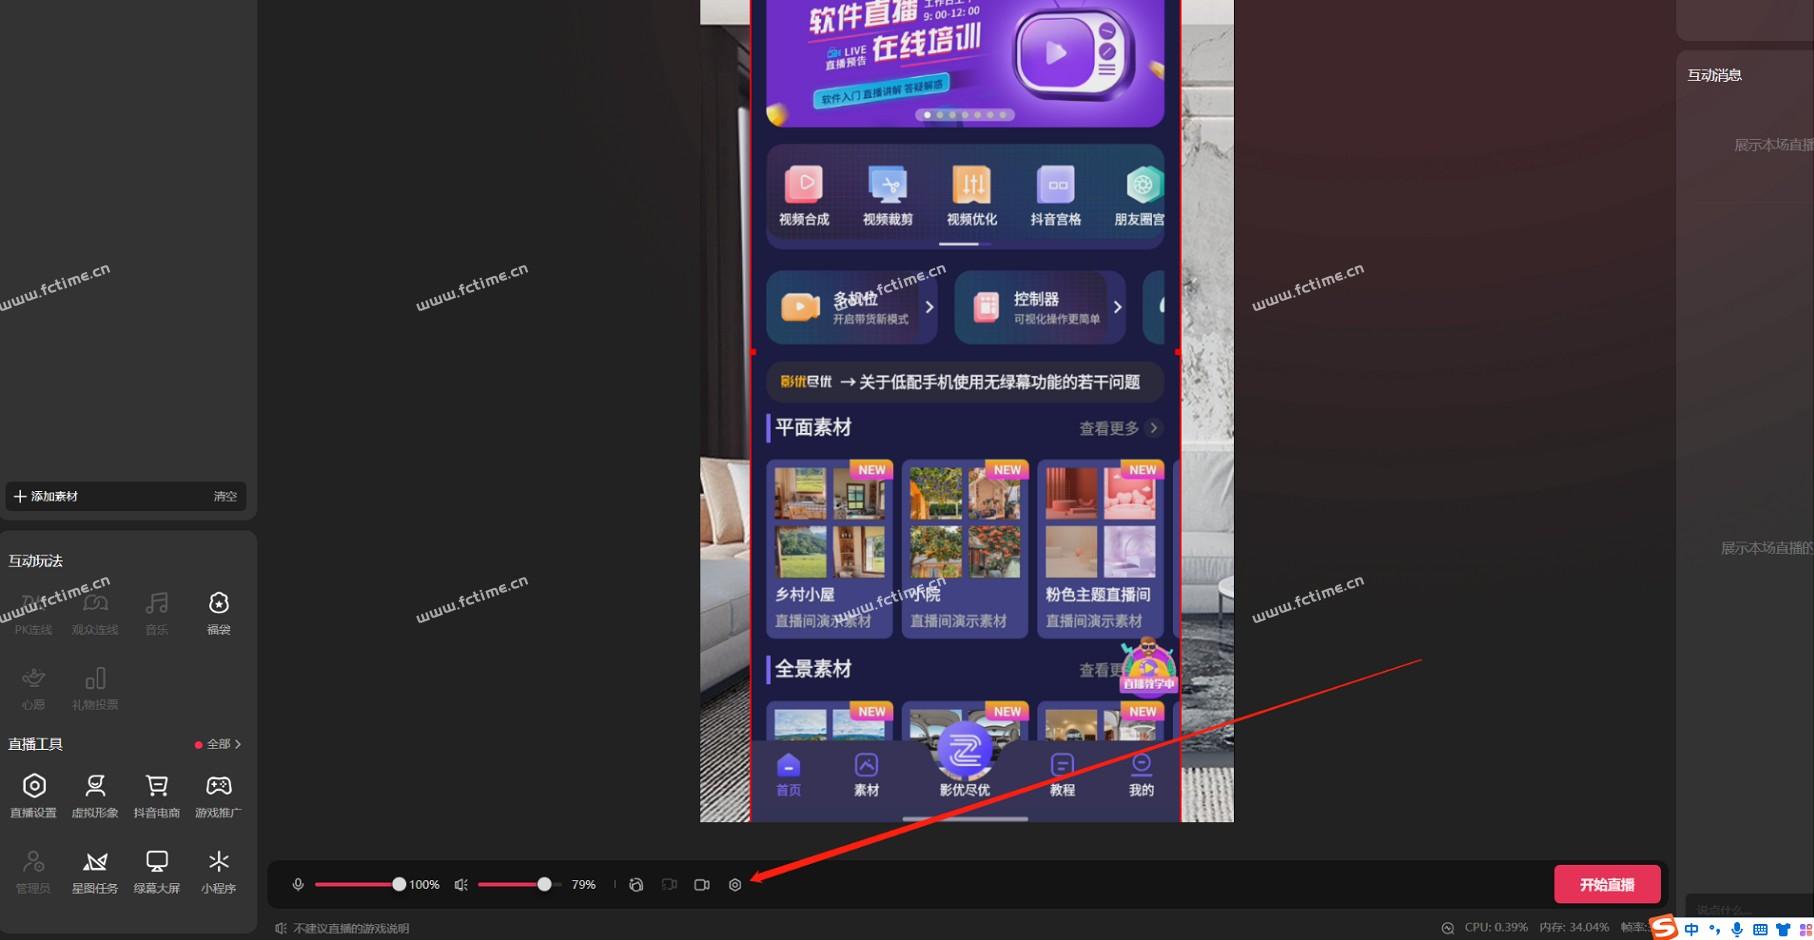The image size is (1814, 940).
Task: Toggle Chinese 中 input mode
Action: click(x=1691, y=930)
